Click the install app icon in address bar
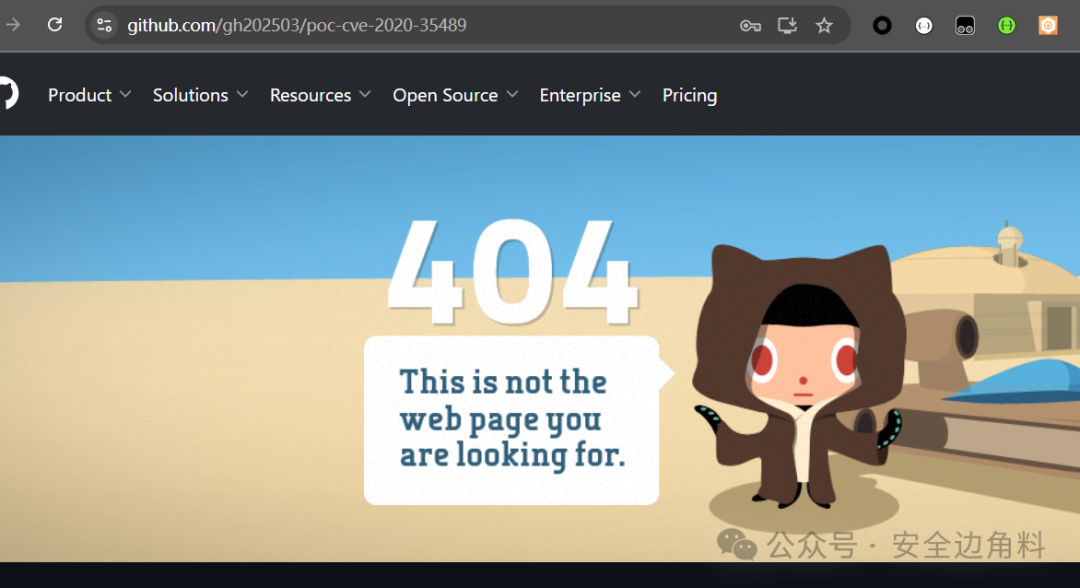 point(787,25)
